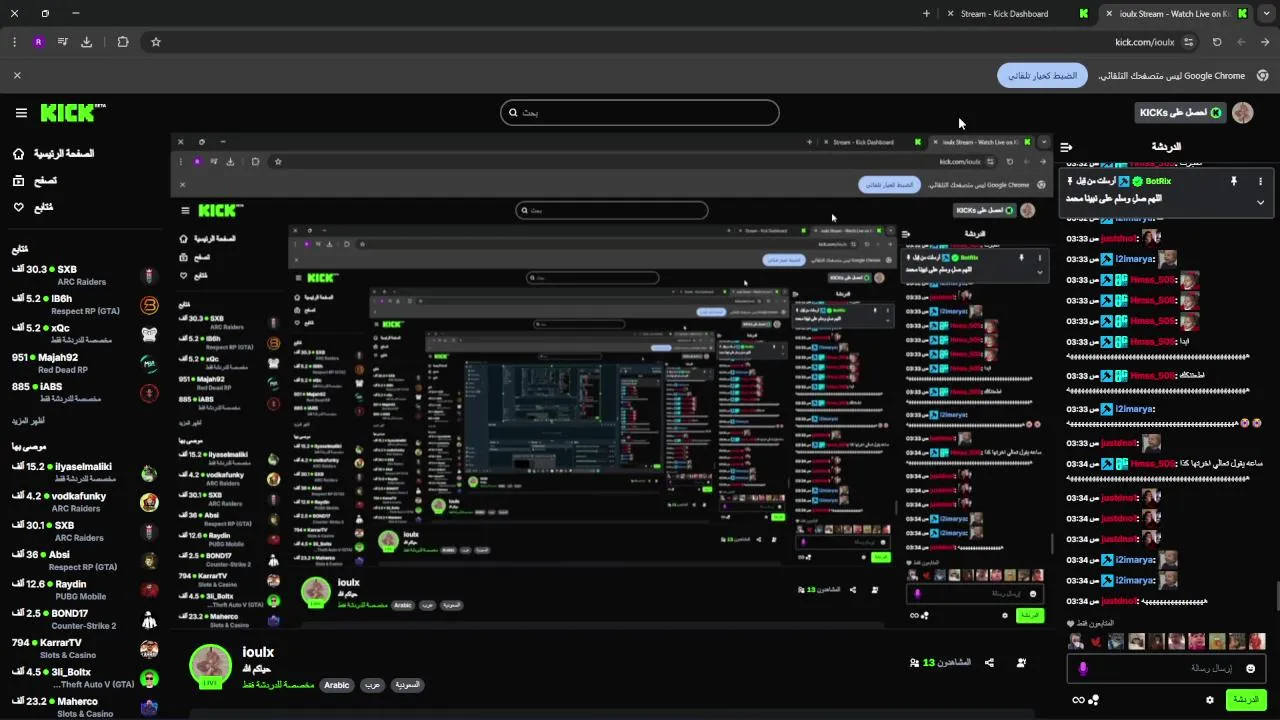The width and height of the screenshot is (1280, 720).
Task: Open the Chrome tab search dropdown arrow
Action: click(x=1266, y=14)
